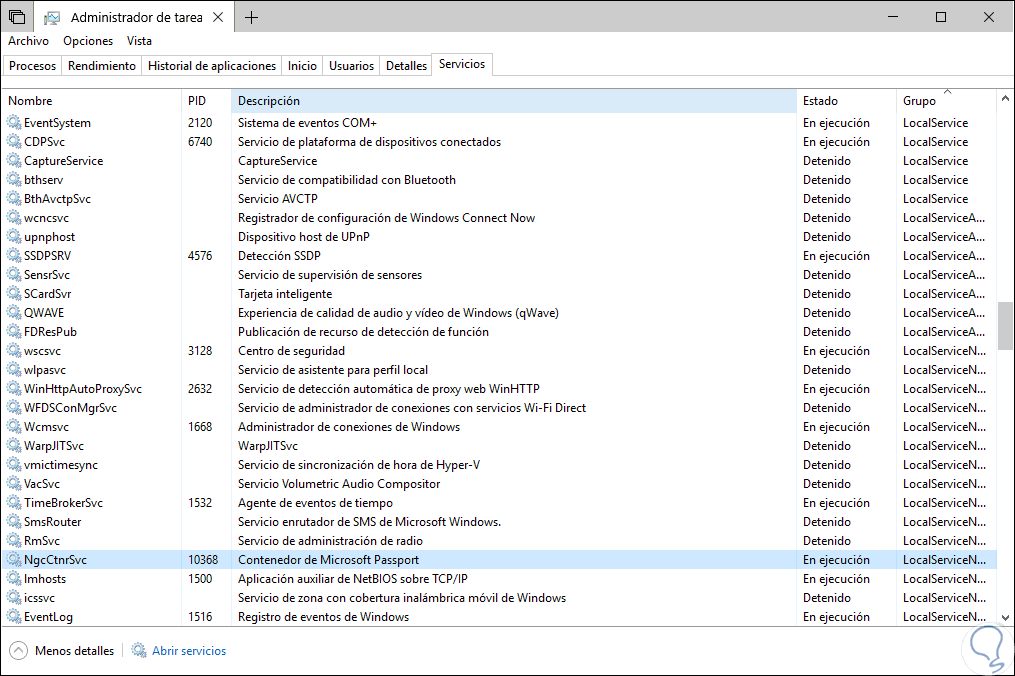The image size is (1015, 676).
Task: Select the EventLog service name
Action: pos(49,617)
